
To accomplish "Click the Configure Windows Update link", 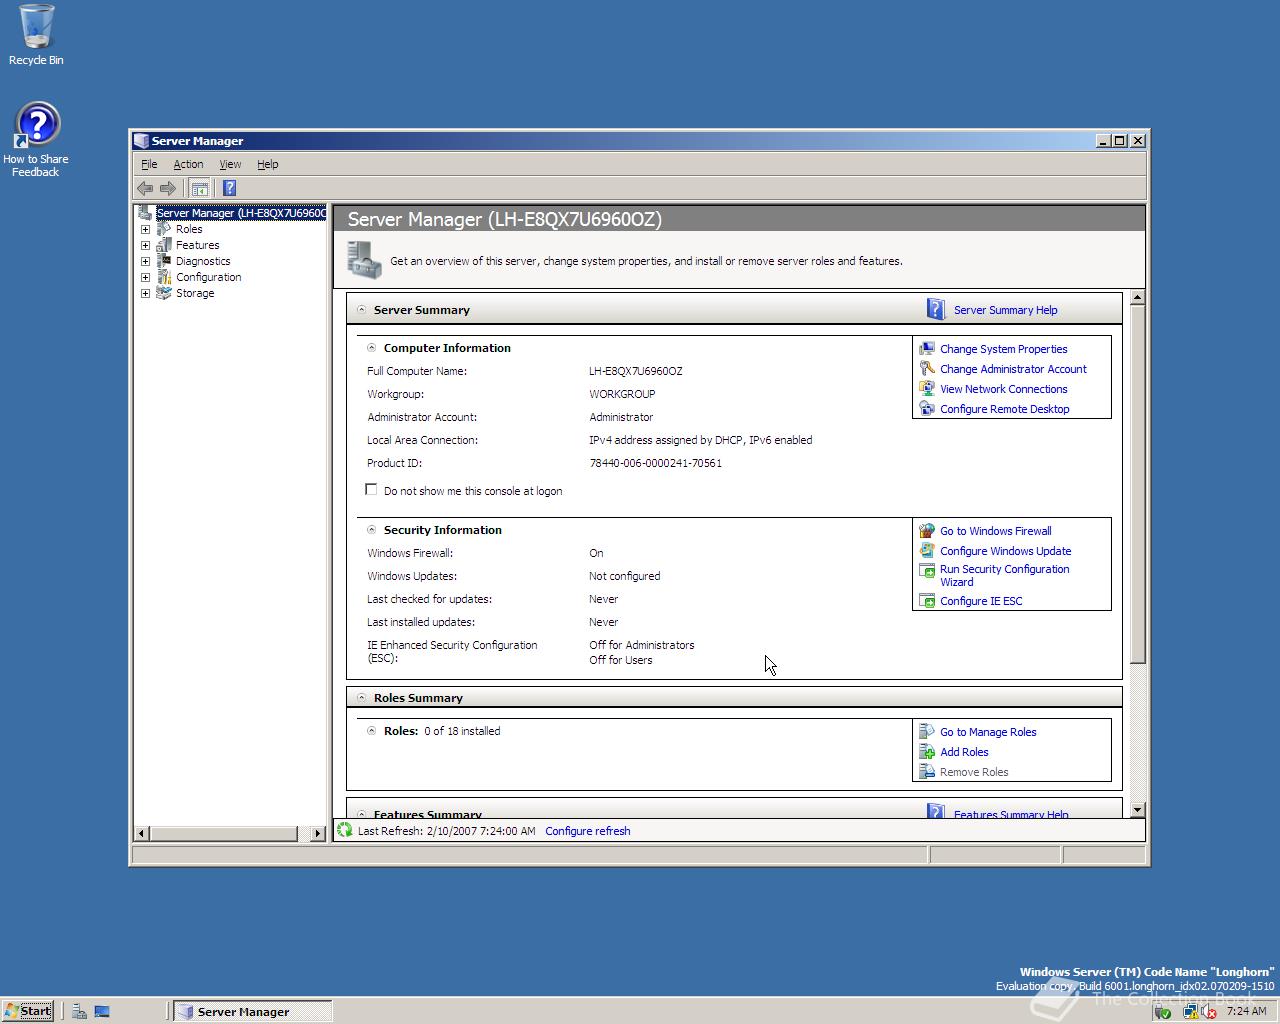I will point(1005,551).
